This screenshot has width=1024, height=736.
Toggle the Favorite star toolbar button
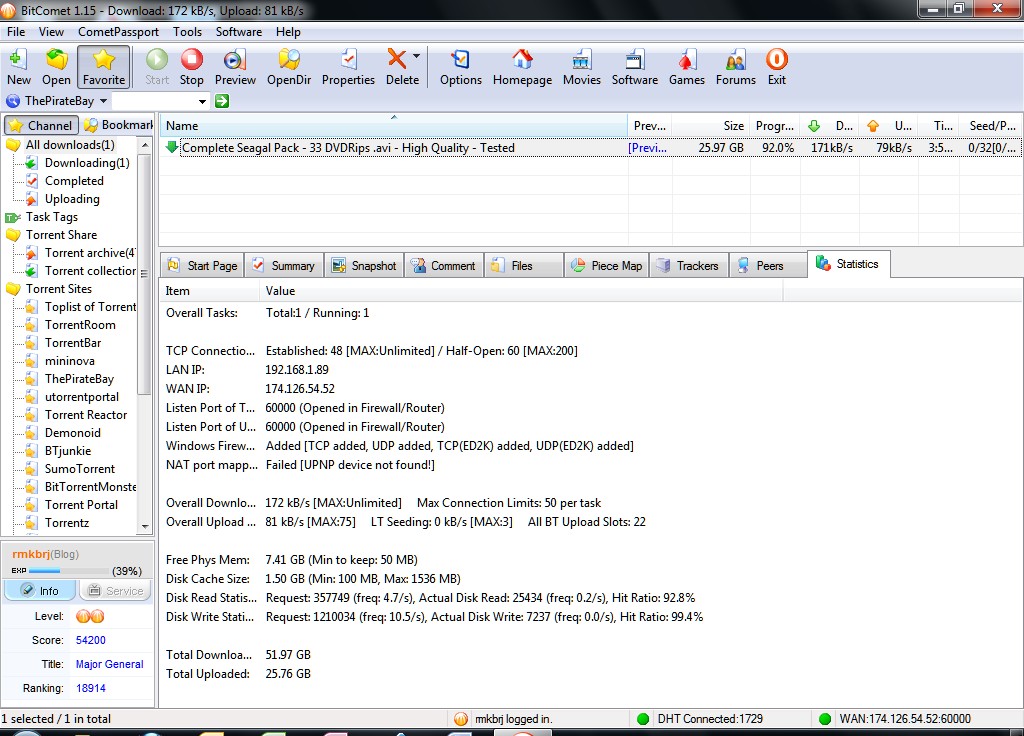(104, 67)
